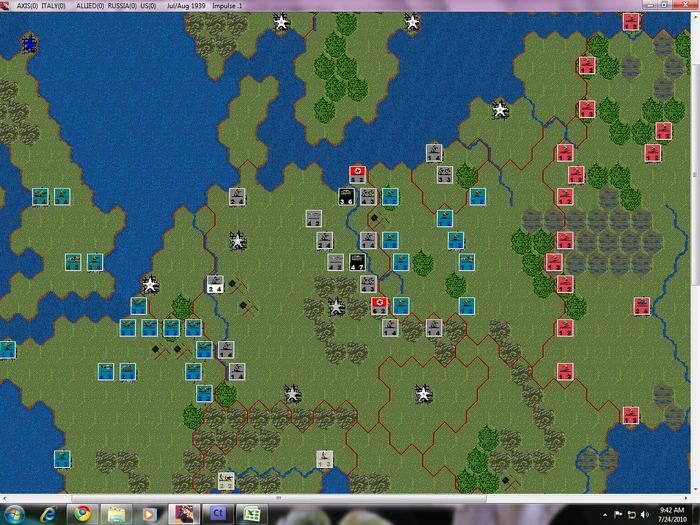Viewport: 700px width, 525px height.
Task: Open the ITALY(0) menu
Action: (53, 6)
